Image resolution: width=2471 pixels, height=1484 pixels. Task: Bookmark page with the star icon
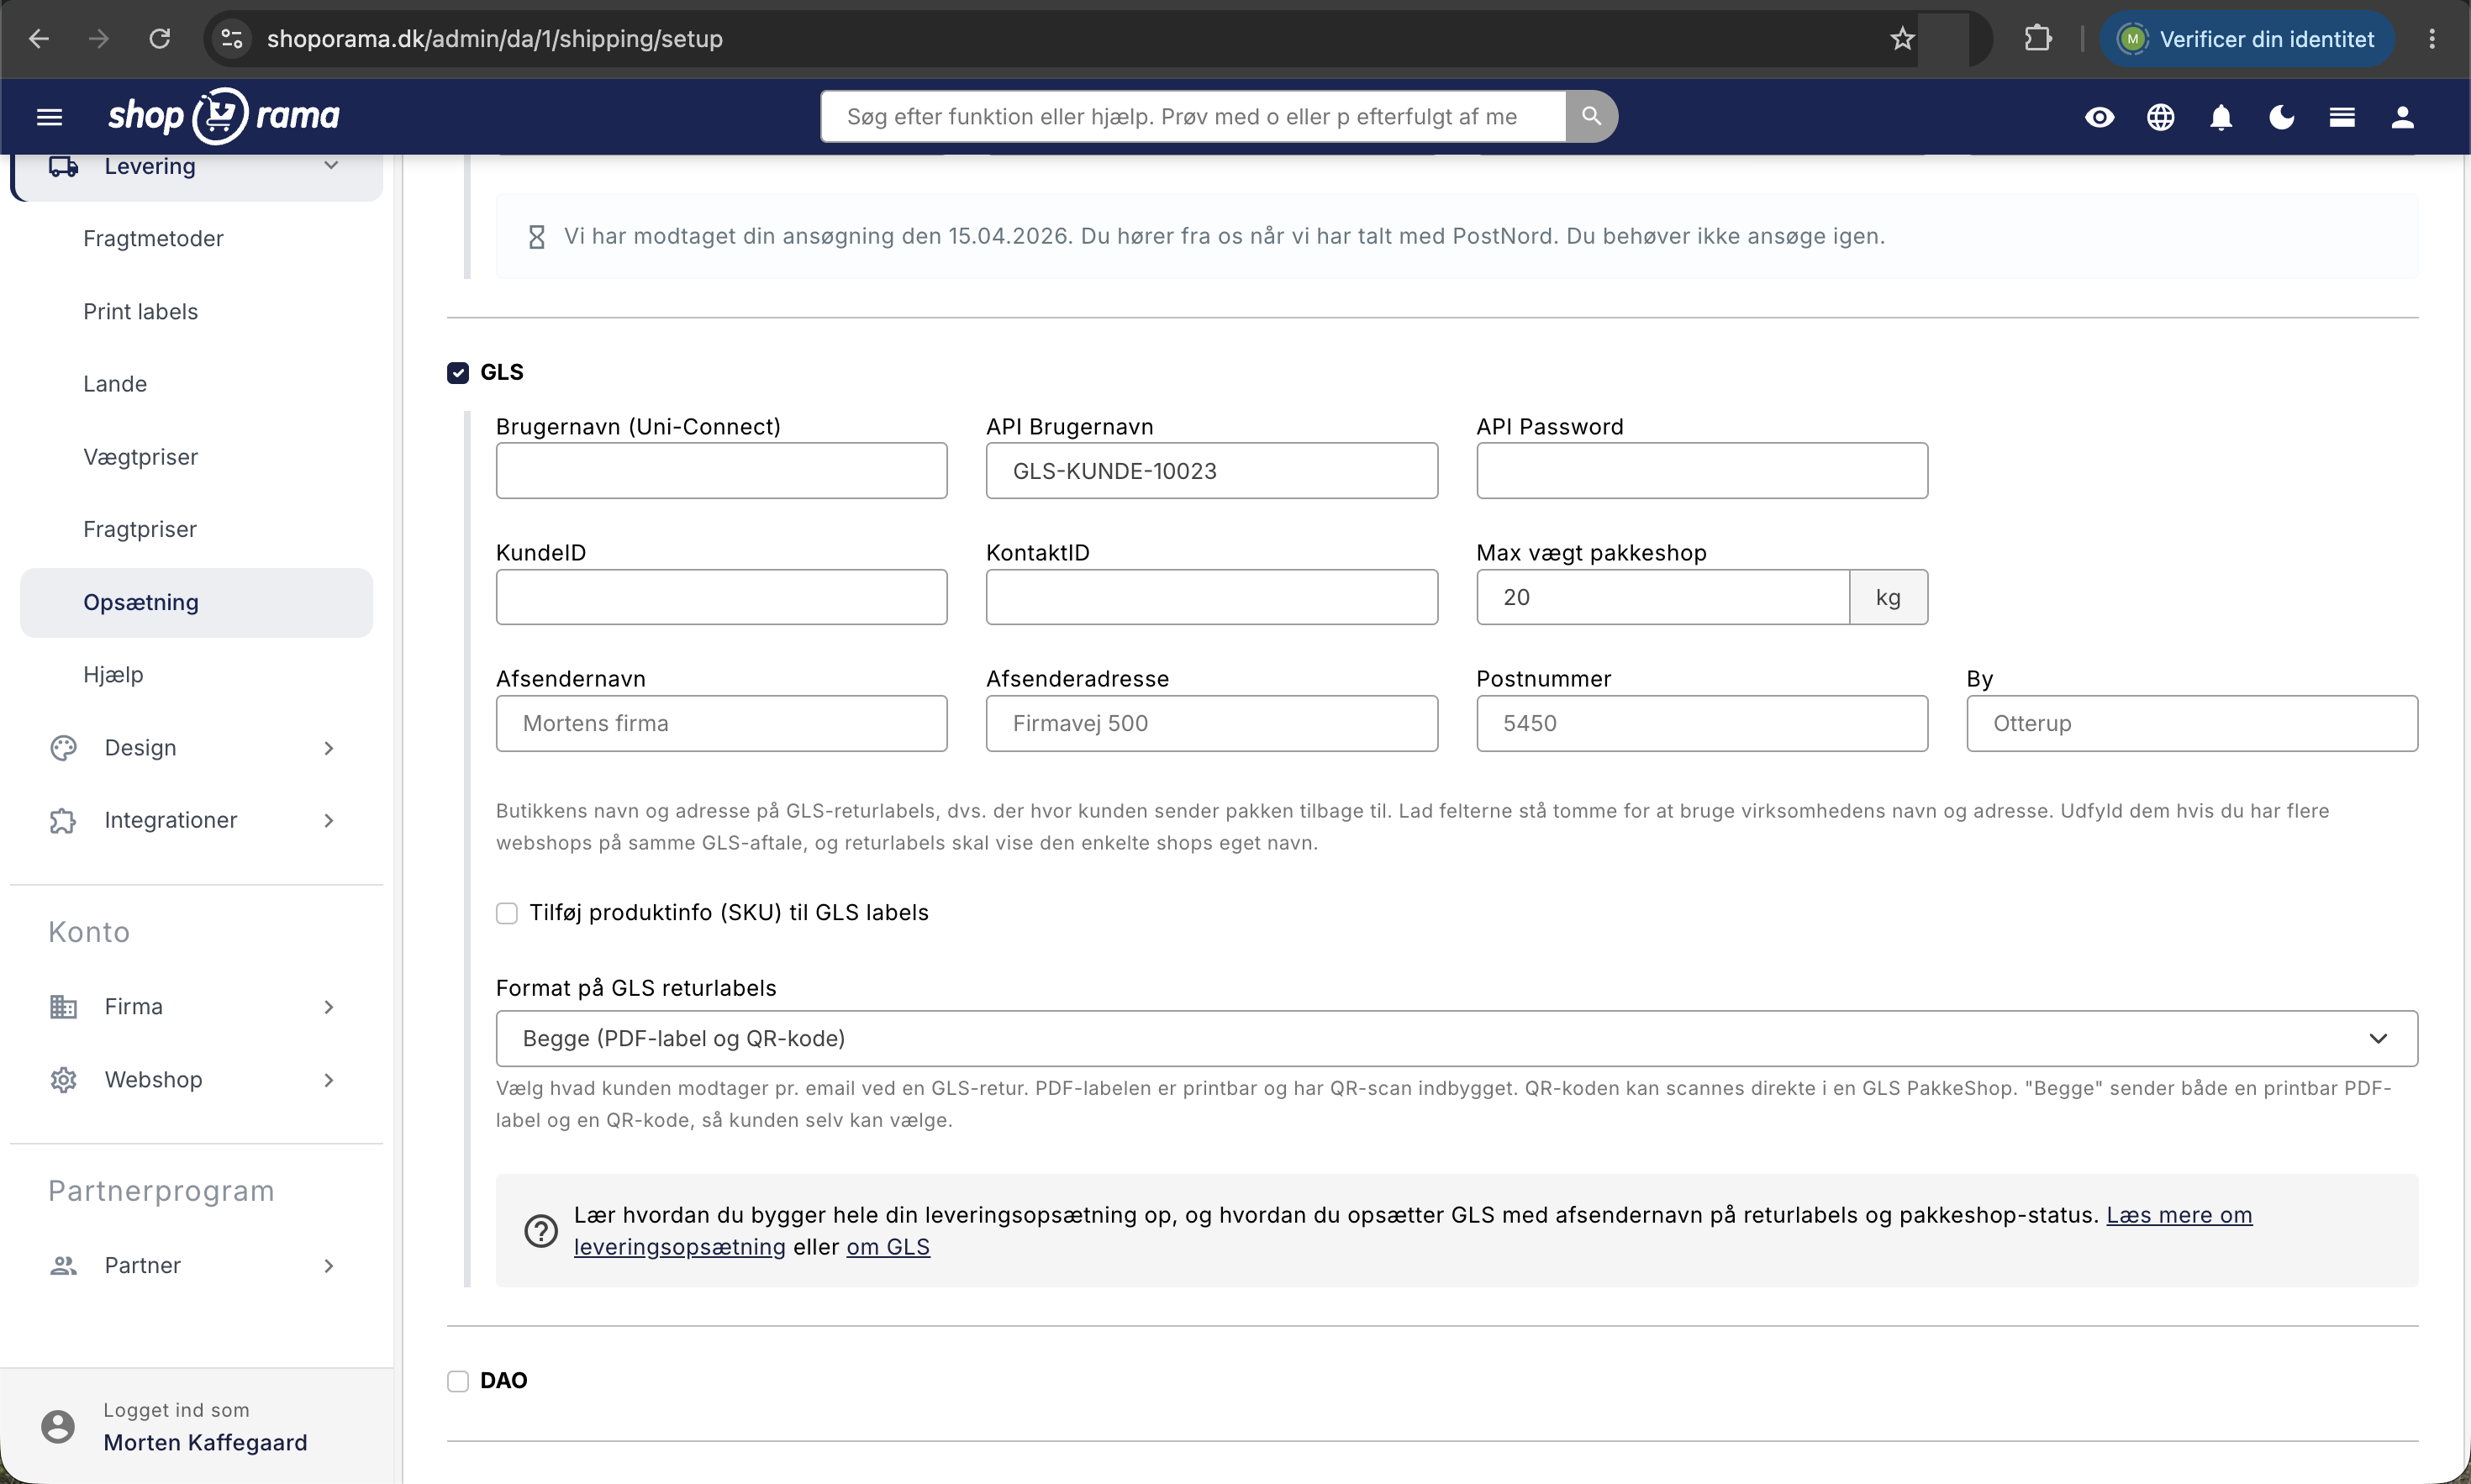pos(1901,39)
